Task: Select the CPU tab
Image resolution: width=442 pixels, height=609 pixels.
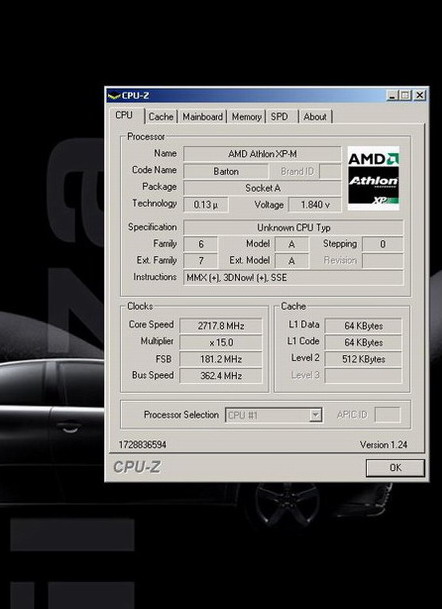Action: coord(124,115)
